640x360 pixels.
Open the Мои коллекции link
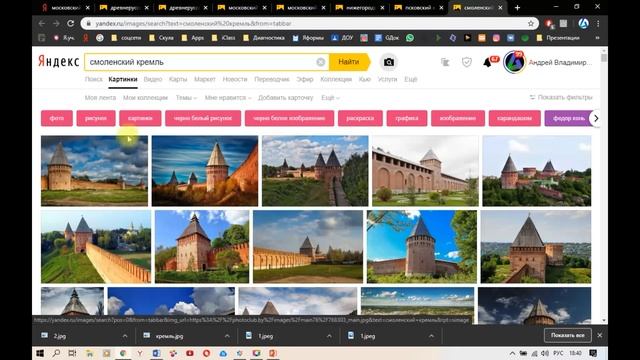[x=145, y=98]
